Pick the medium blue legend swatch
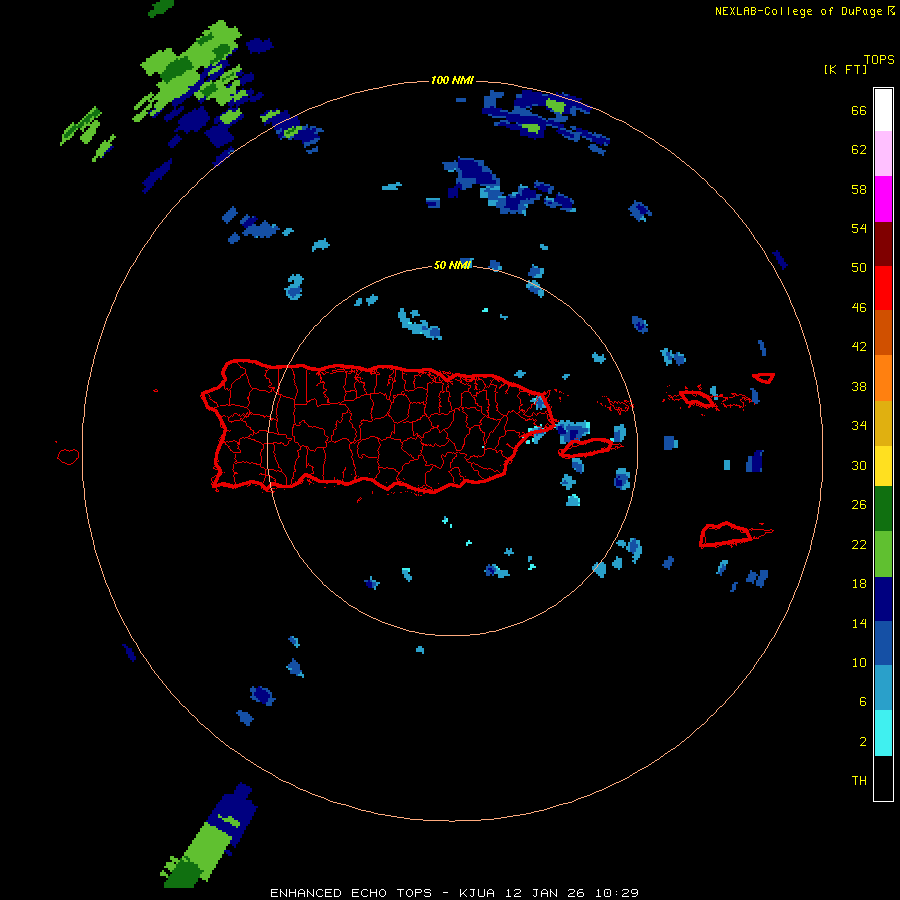The image size is (900, 900). click(x=883, y=643)
